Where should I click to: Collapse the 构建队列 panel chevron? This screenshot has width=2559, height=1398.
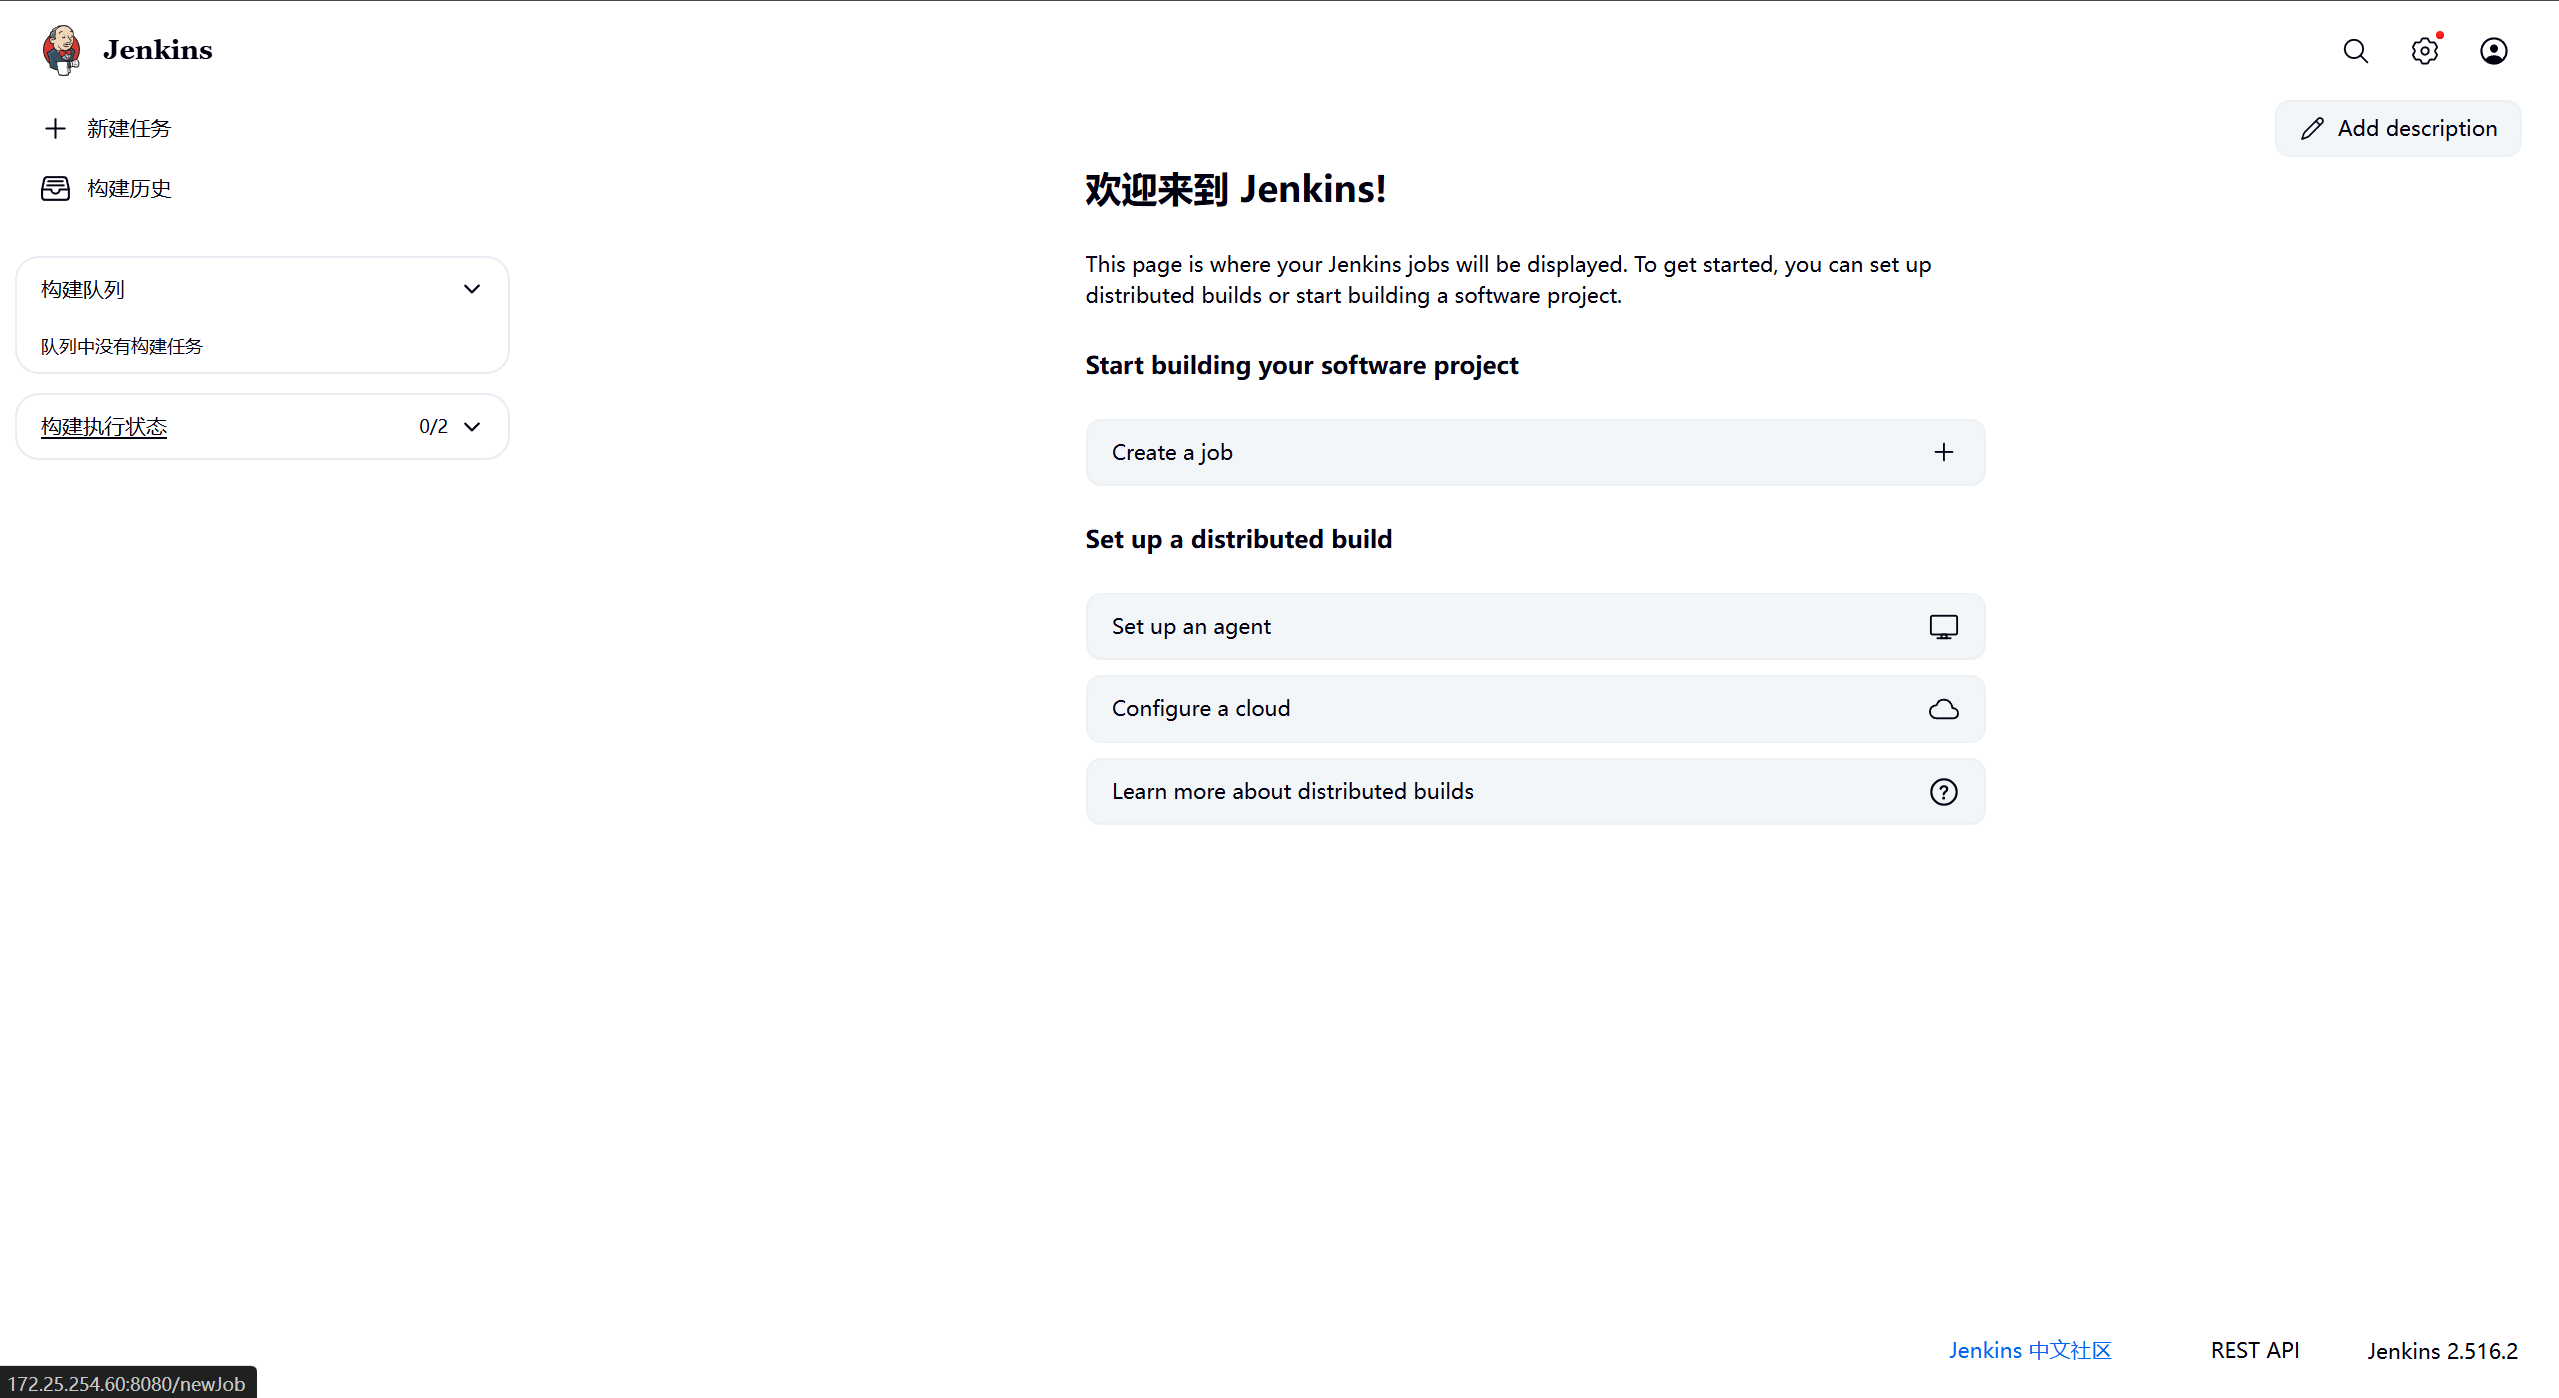[472, 289]
